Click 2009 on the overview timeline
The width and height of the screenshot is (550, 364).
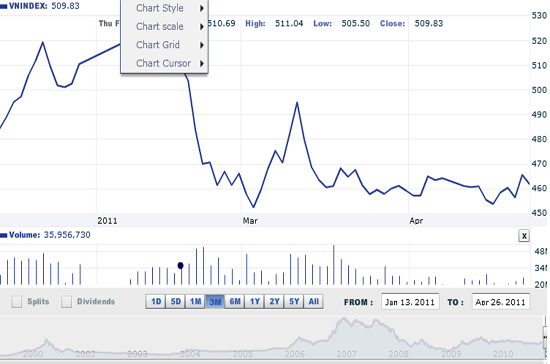451,354
